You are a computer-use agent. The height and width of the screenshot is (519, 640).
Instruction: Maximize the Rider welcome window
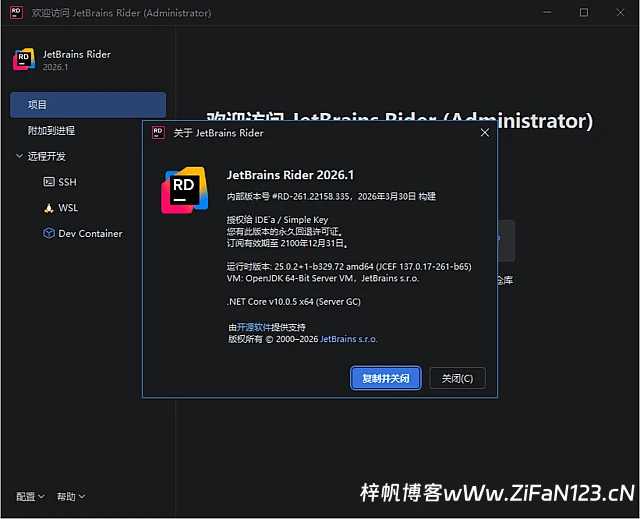(x=584, y=13)
